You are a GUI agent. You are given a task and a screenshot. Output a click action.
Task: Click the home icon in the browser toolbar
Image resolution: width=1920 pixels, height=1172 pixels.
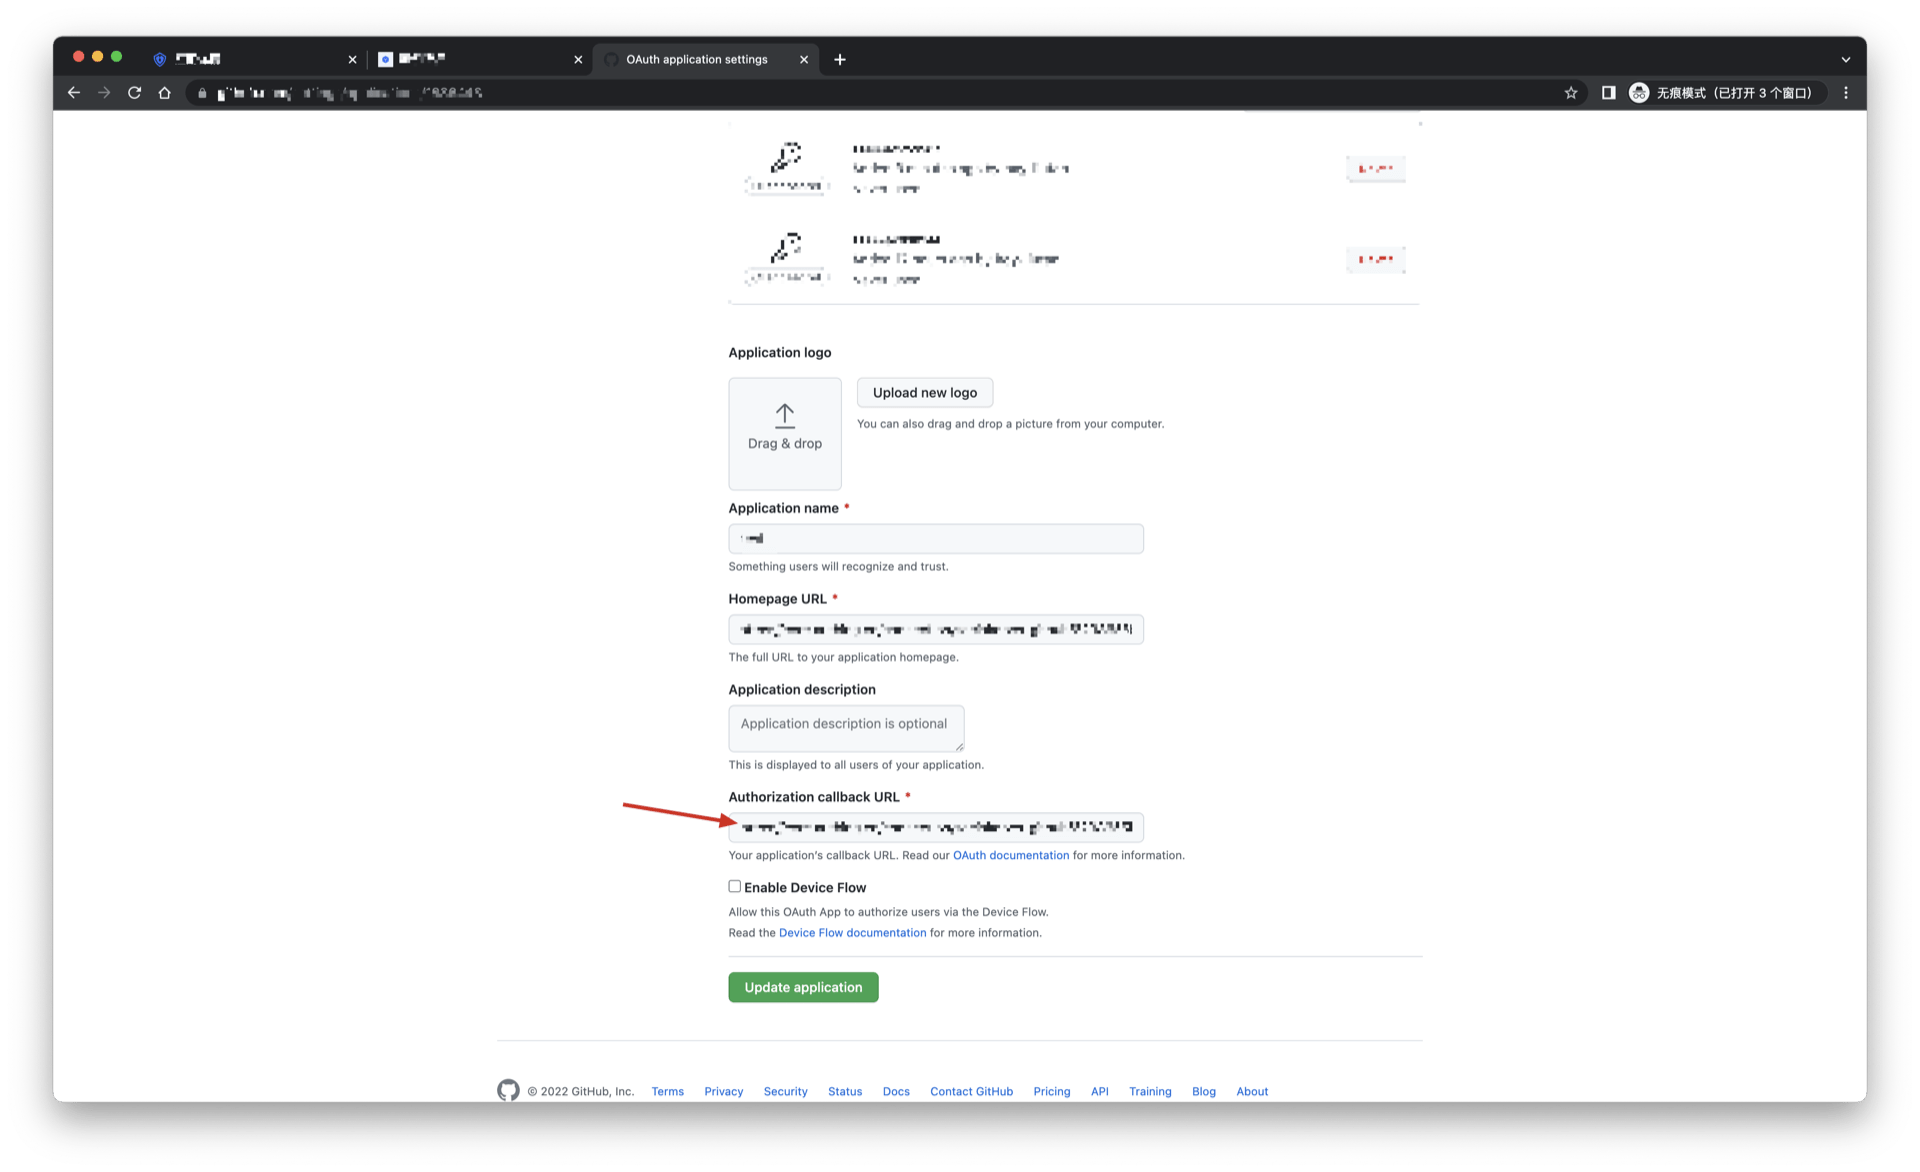tap(164, 92)
